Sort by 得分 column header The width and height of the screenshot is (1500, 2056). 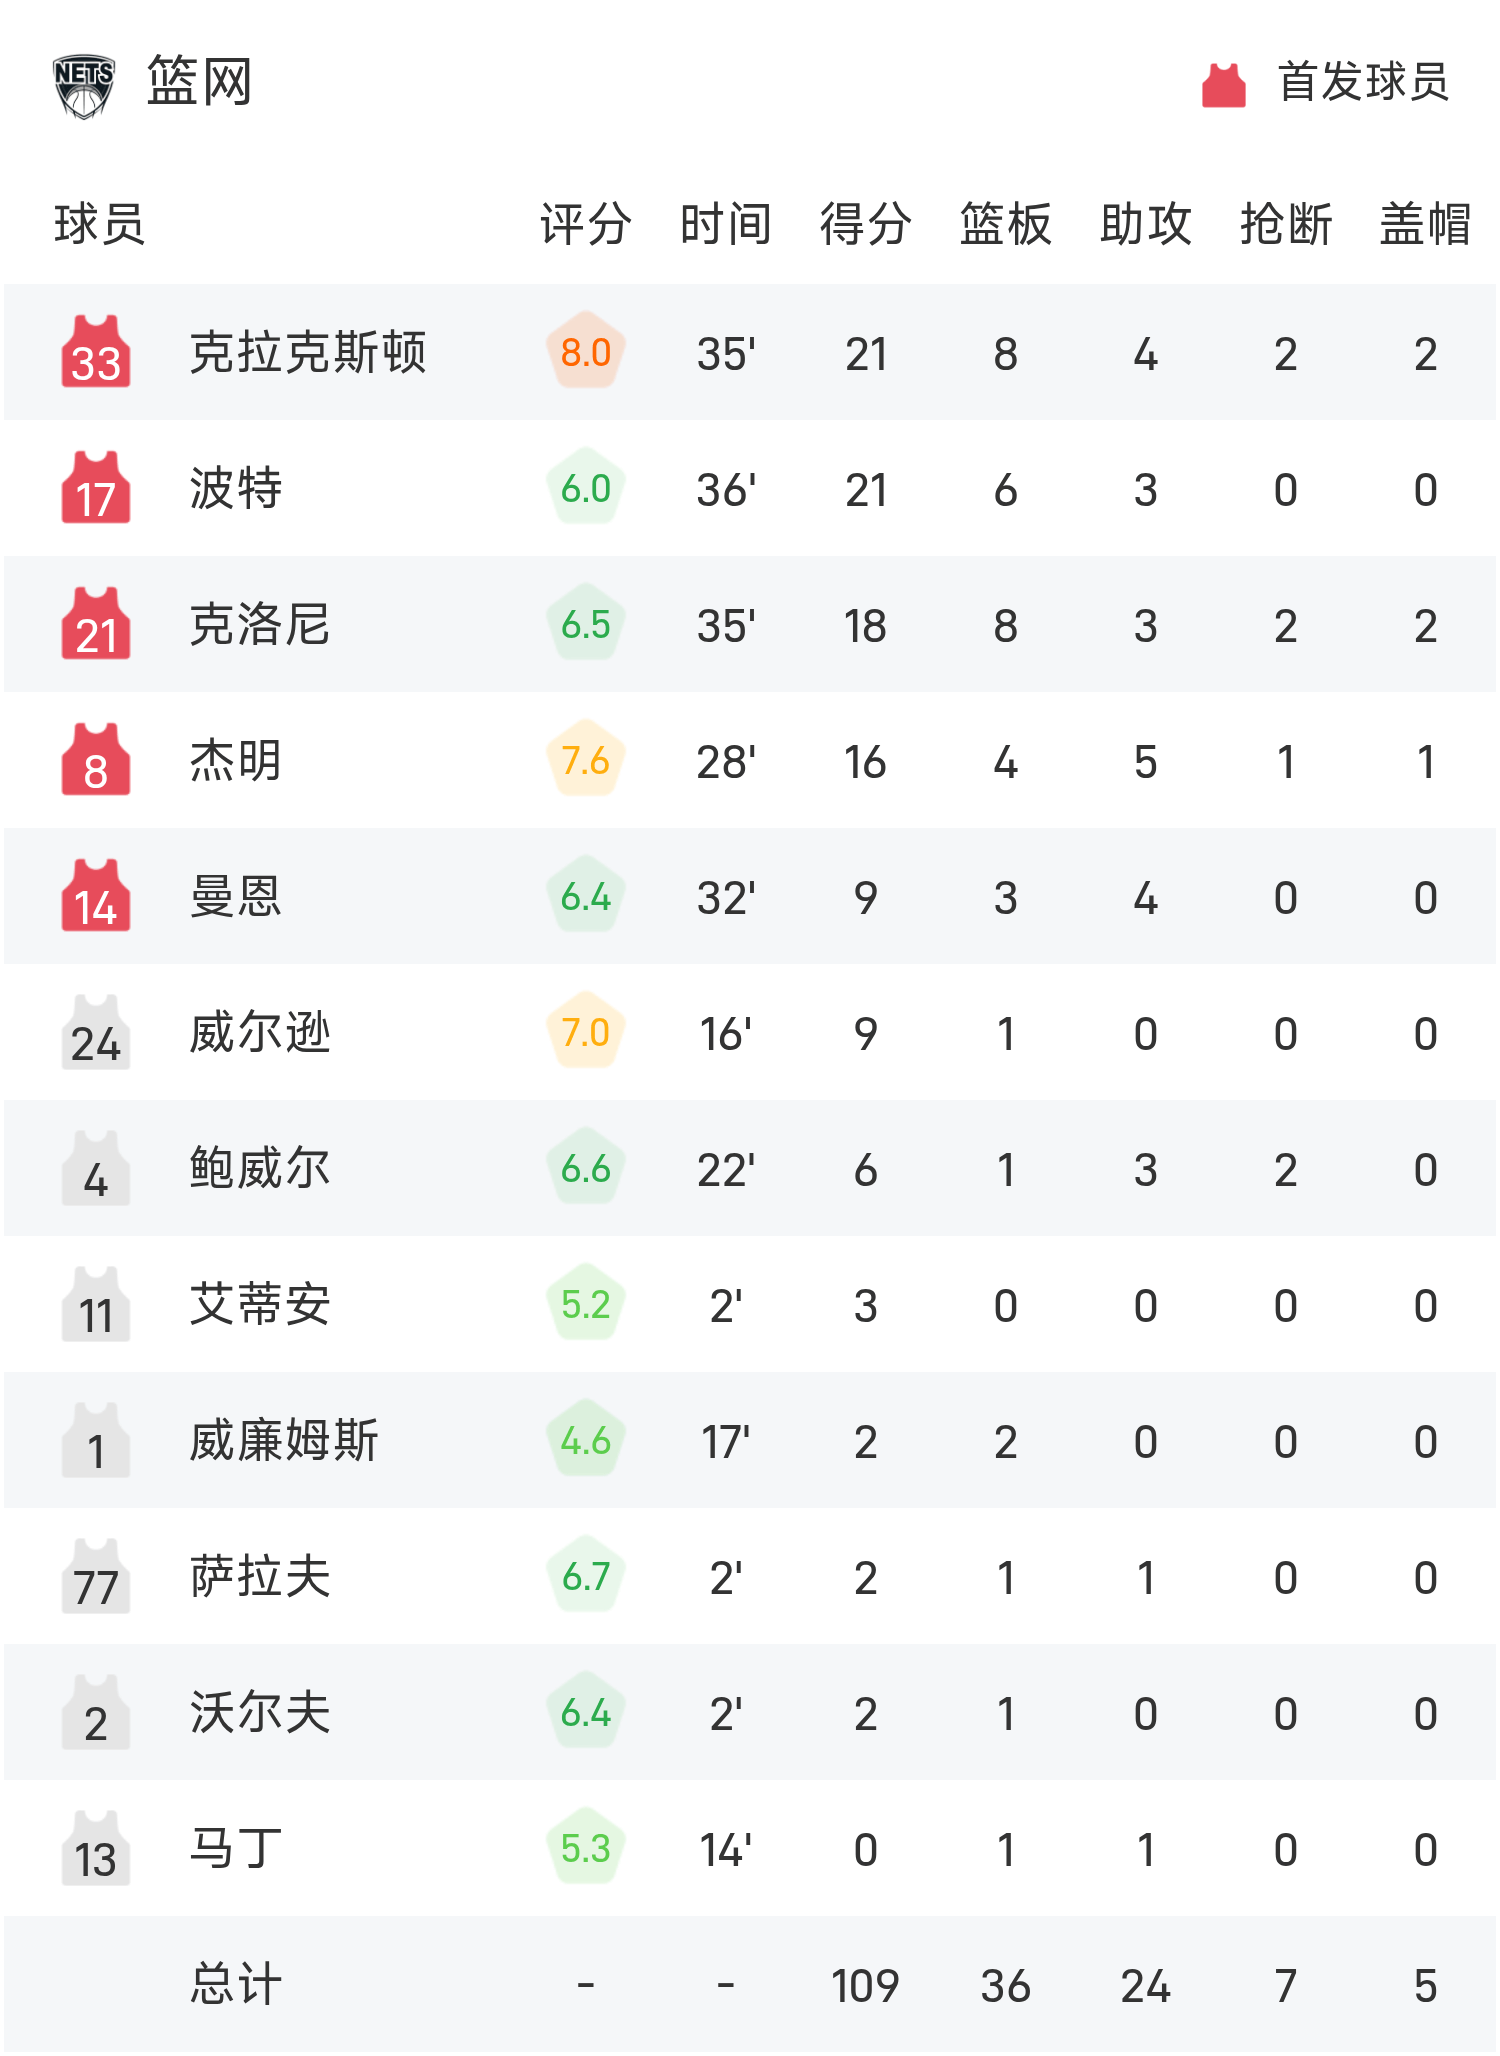[x=865, y=224]
